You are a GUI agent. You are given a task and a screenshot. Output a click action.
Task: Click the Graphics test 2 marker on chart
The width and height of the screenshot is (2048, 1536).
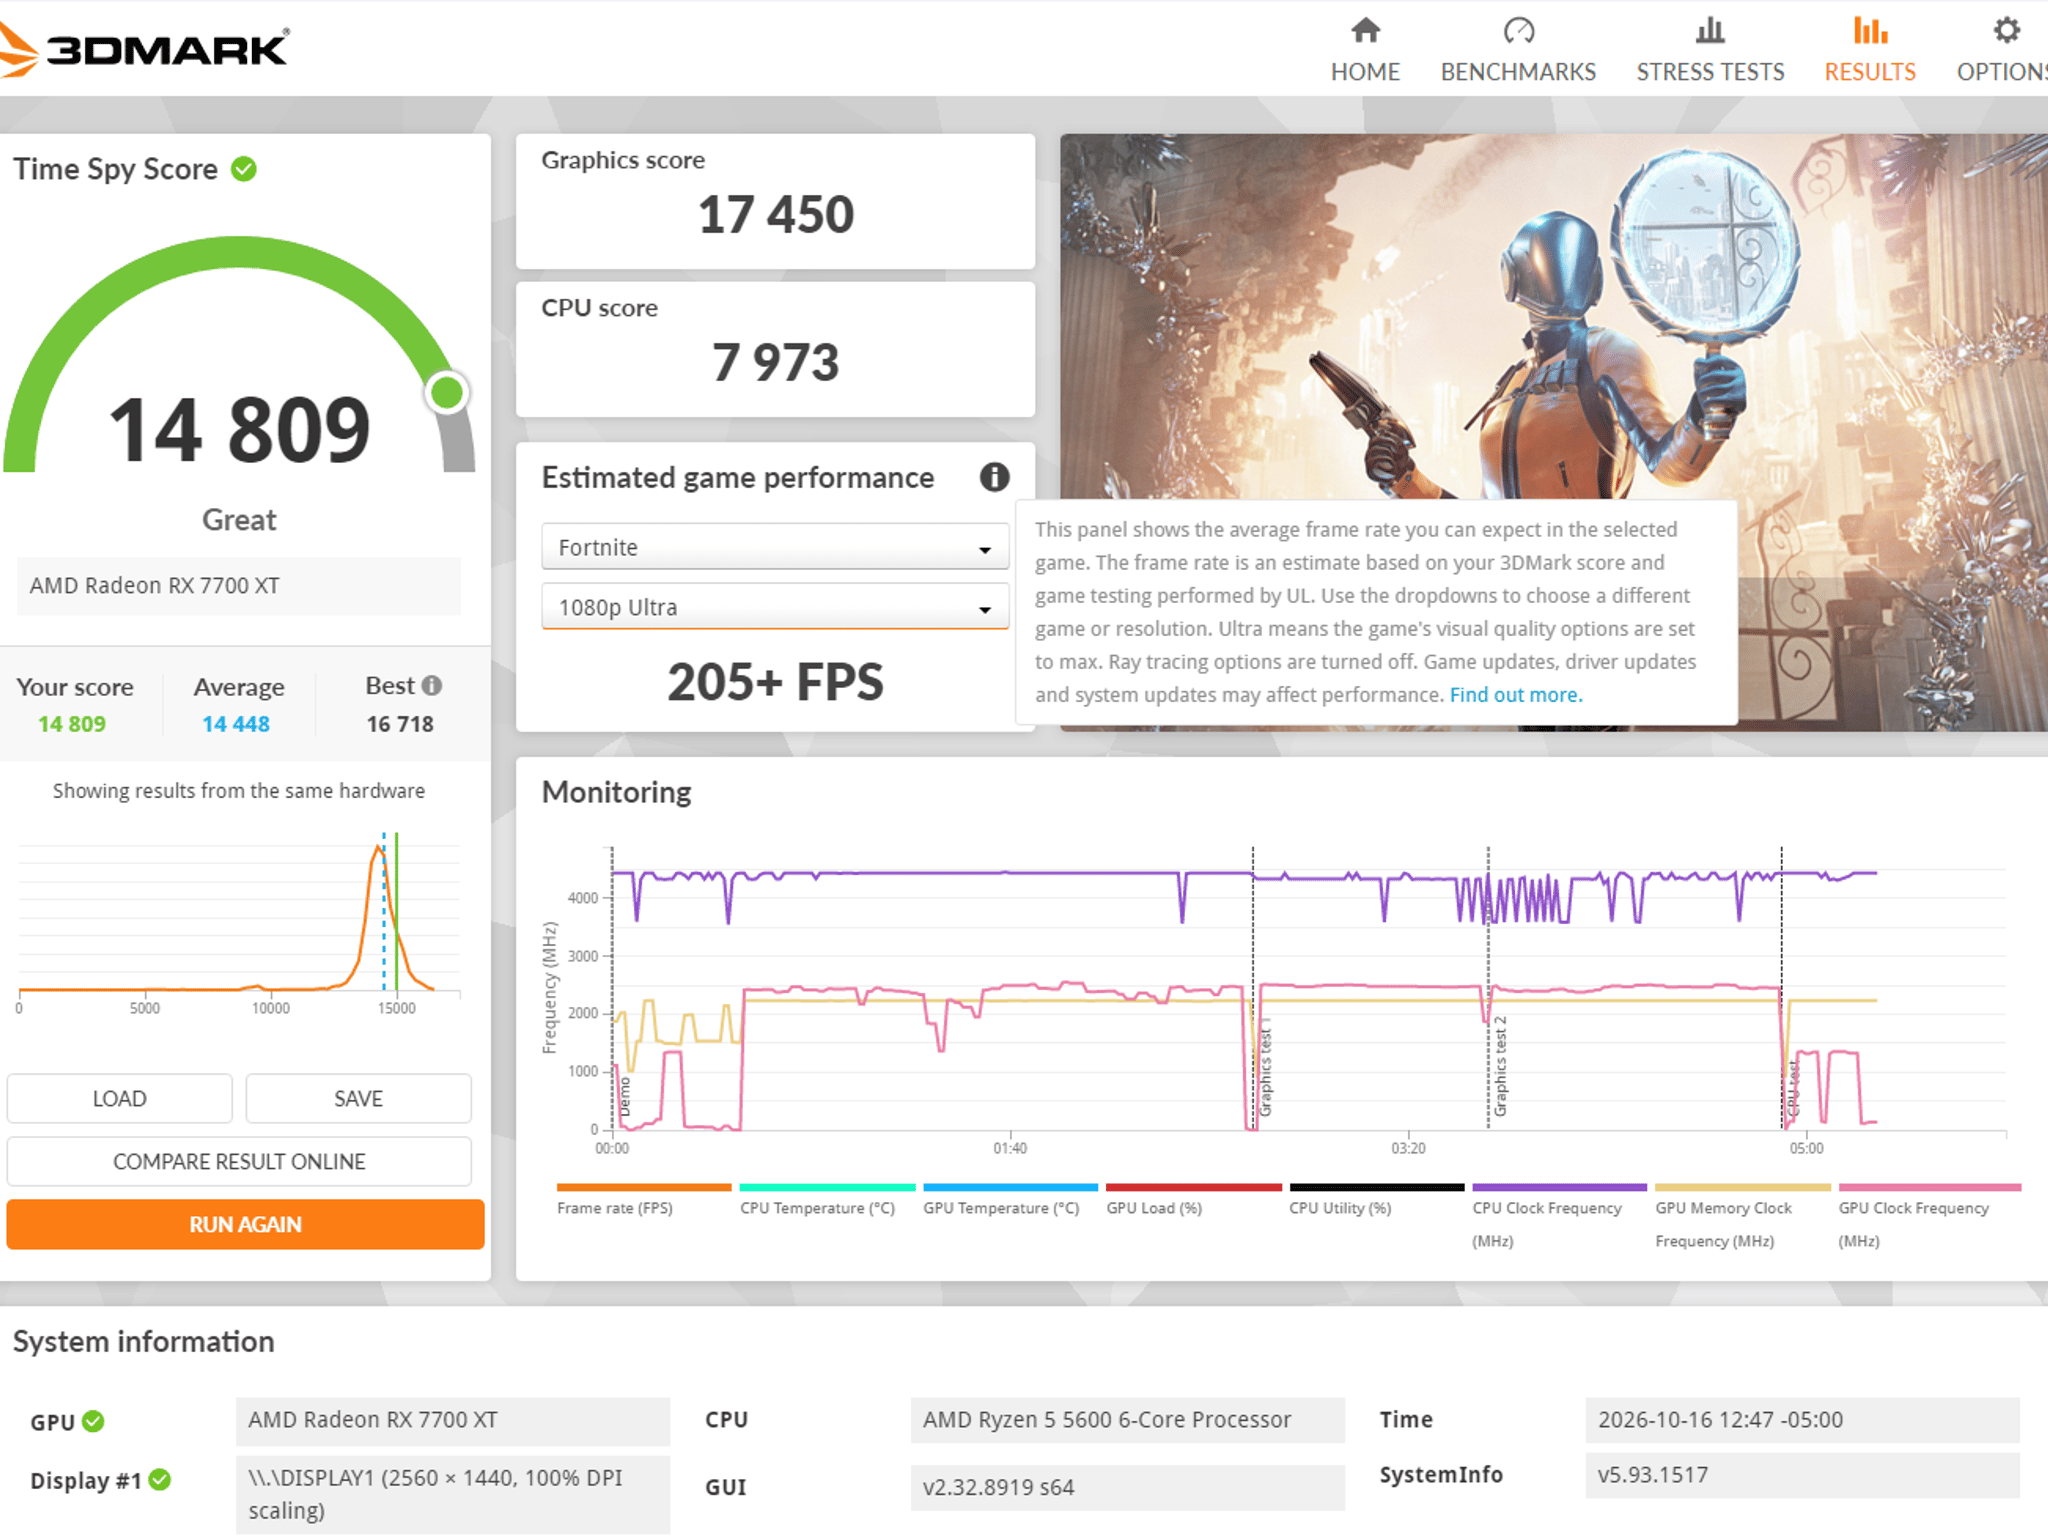tap(1499, 1066)
